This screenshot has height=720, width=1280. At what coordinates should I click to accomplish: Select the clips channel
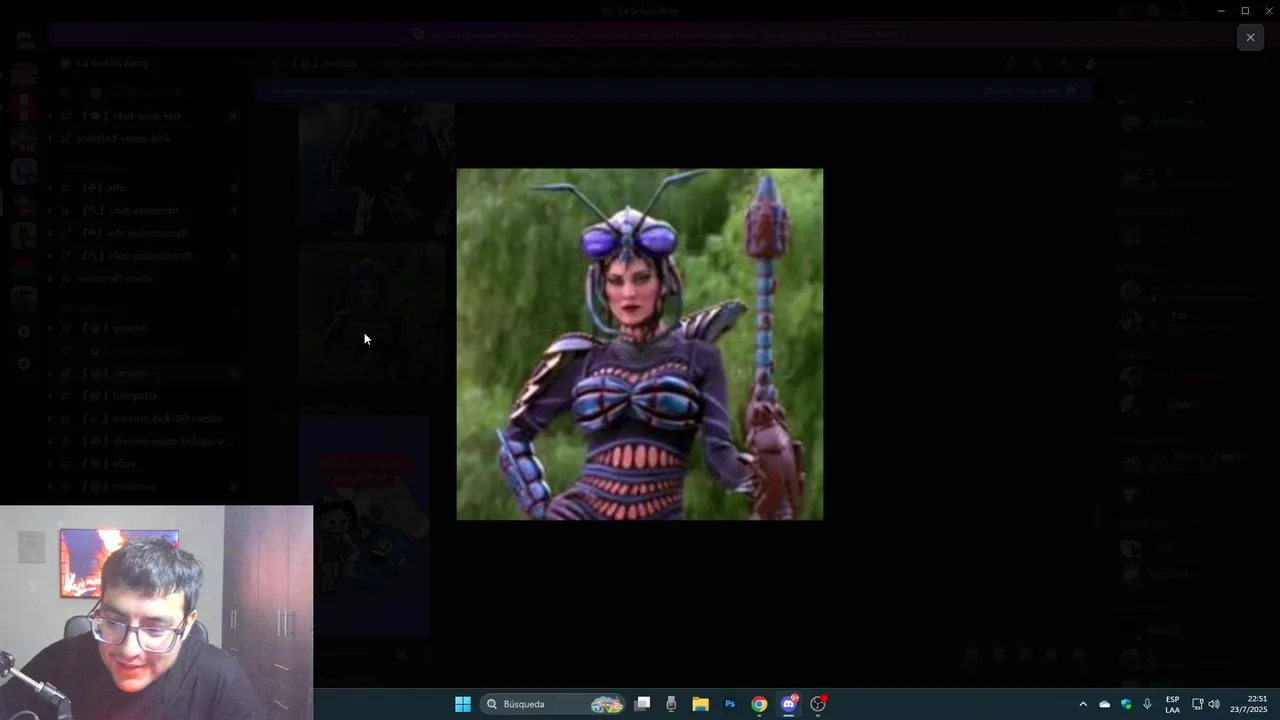click(148, 464)
